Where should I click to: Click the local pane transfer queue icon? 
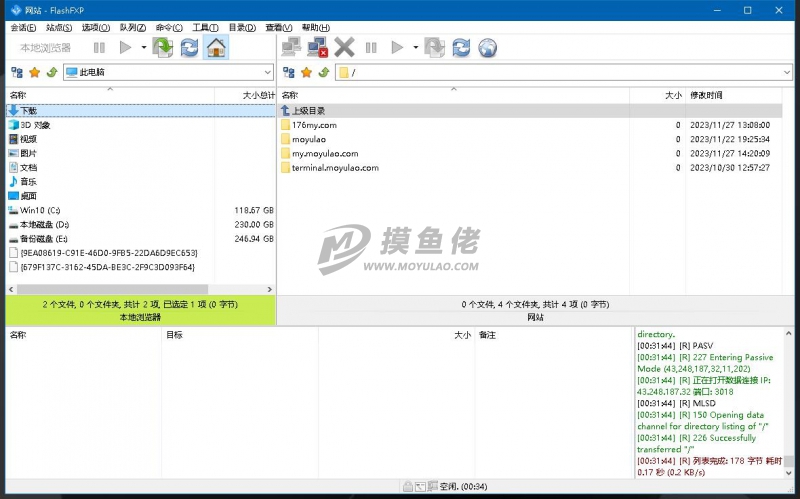tap(163, 48)
